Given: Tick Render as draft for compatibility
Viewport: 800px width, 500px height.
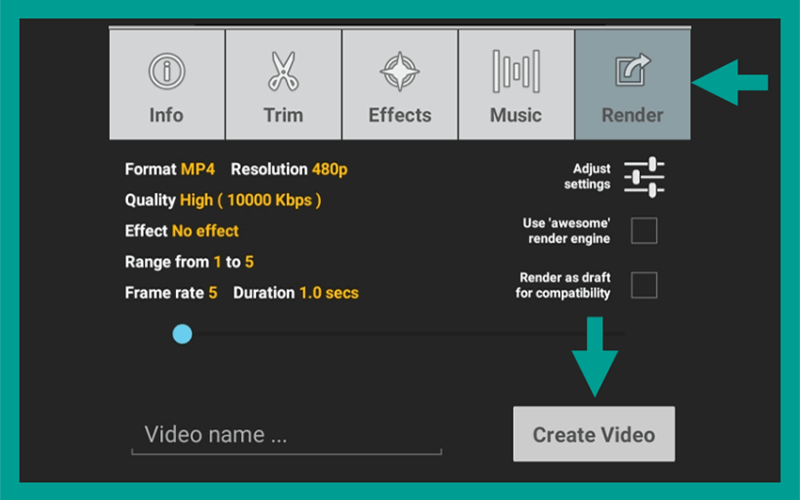Looking at the screenshot, I should 644,285.
